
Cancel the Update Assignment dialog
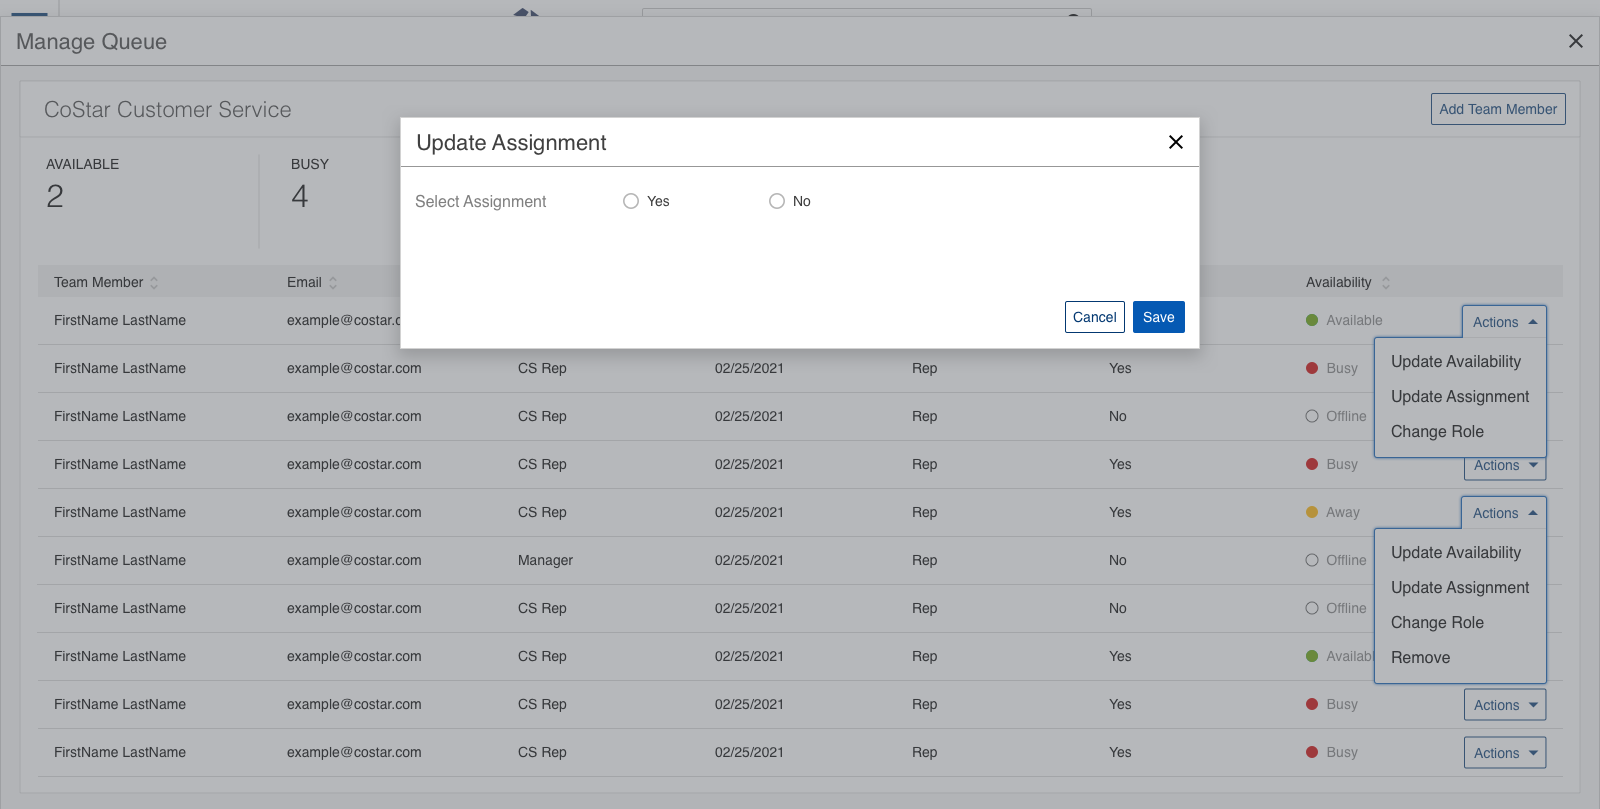point(1094,317)
